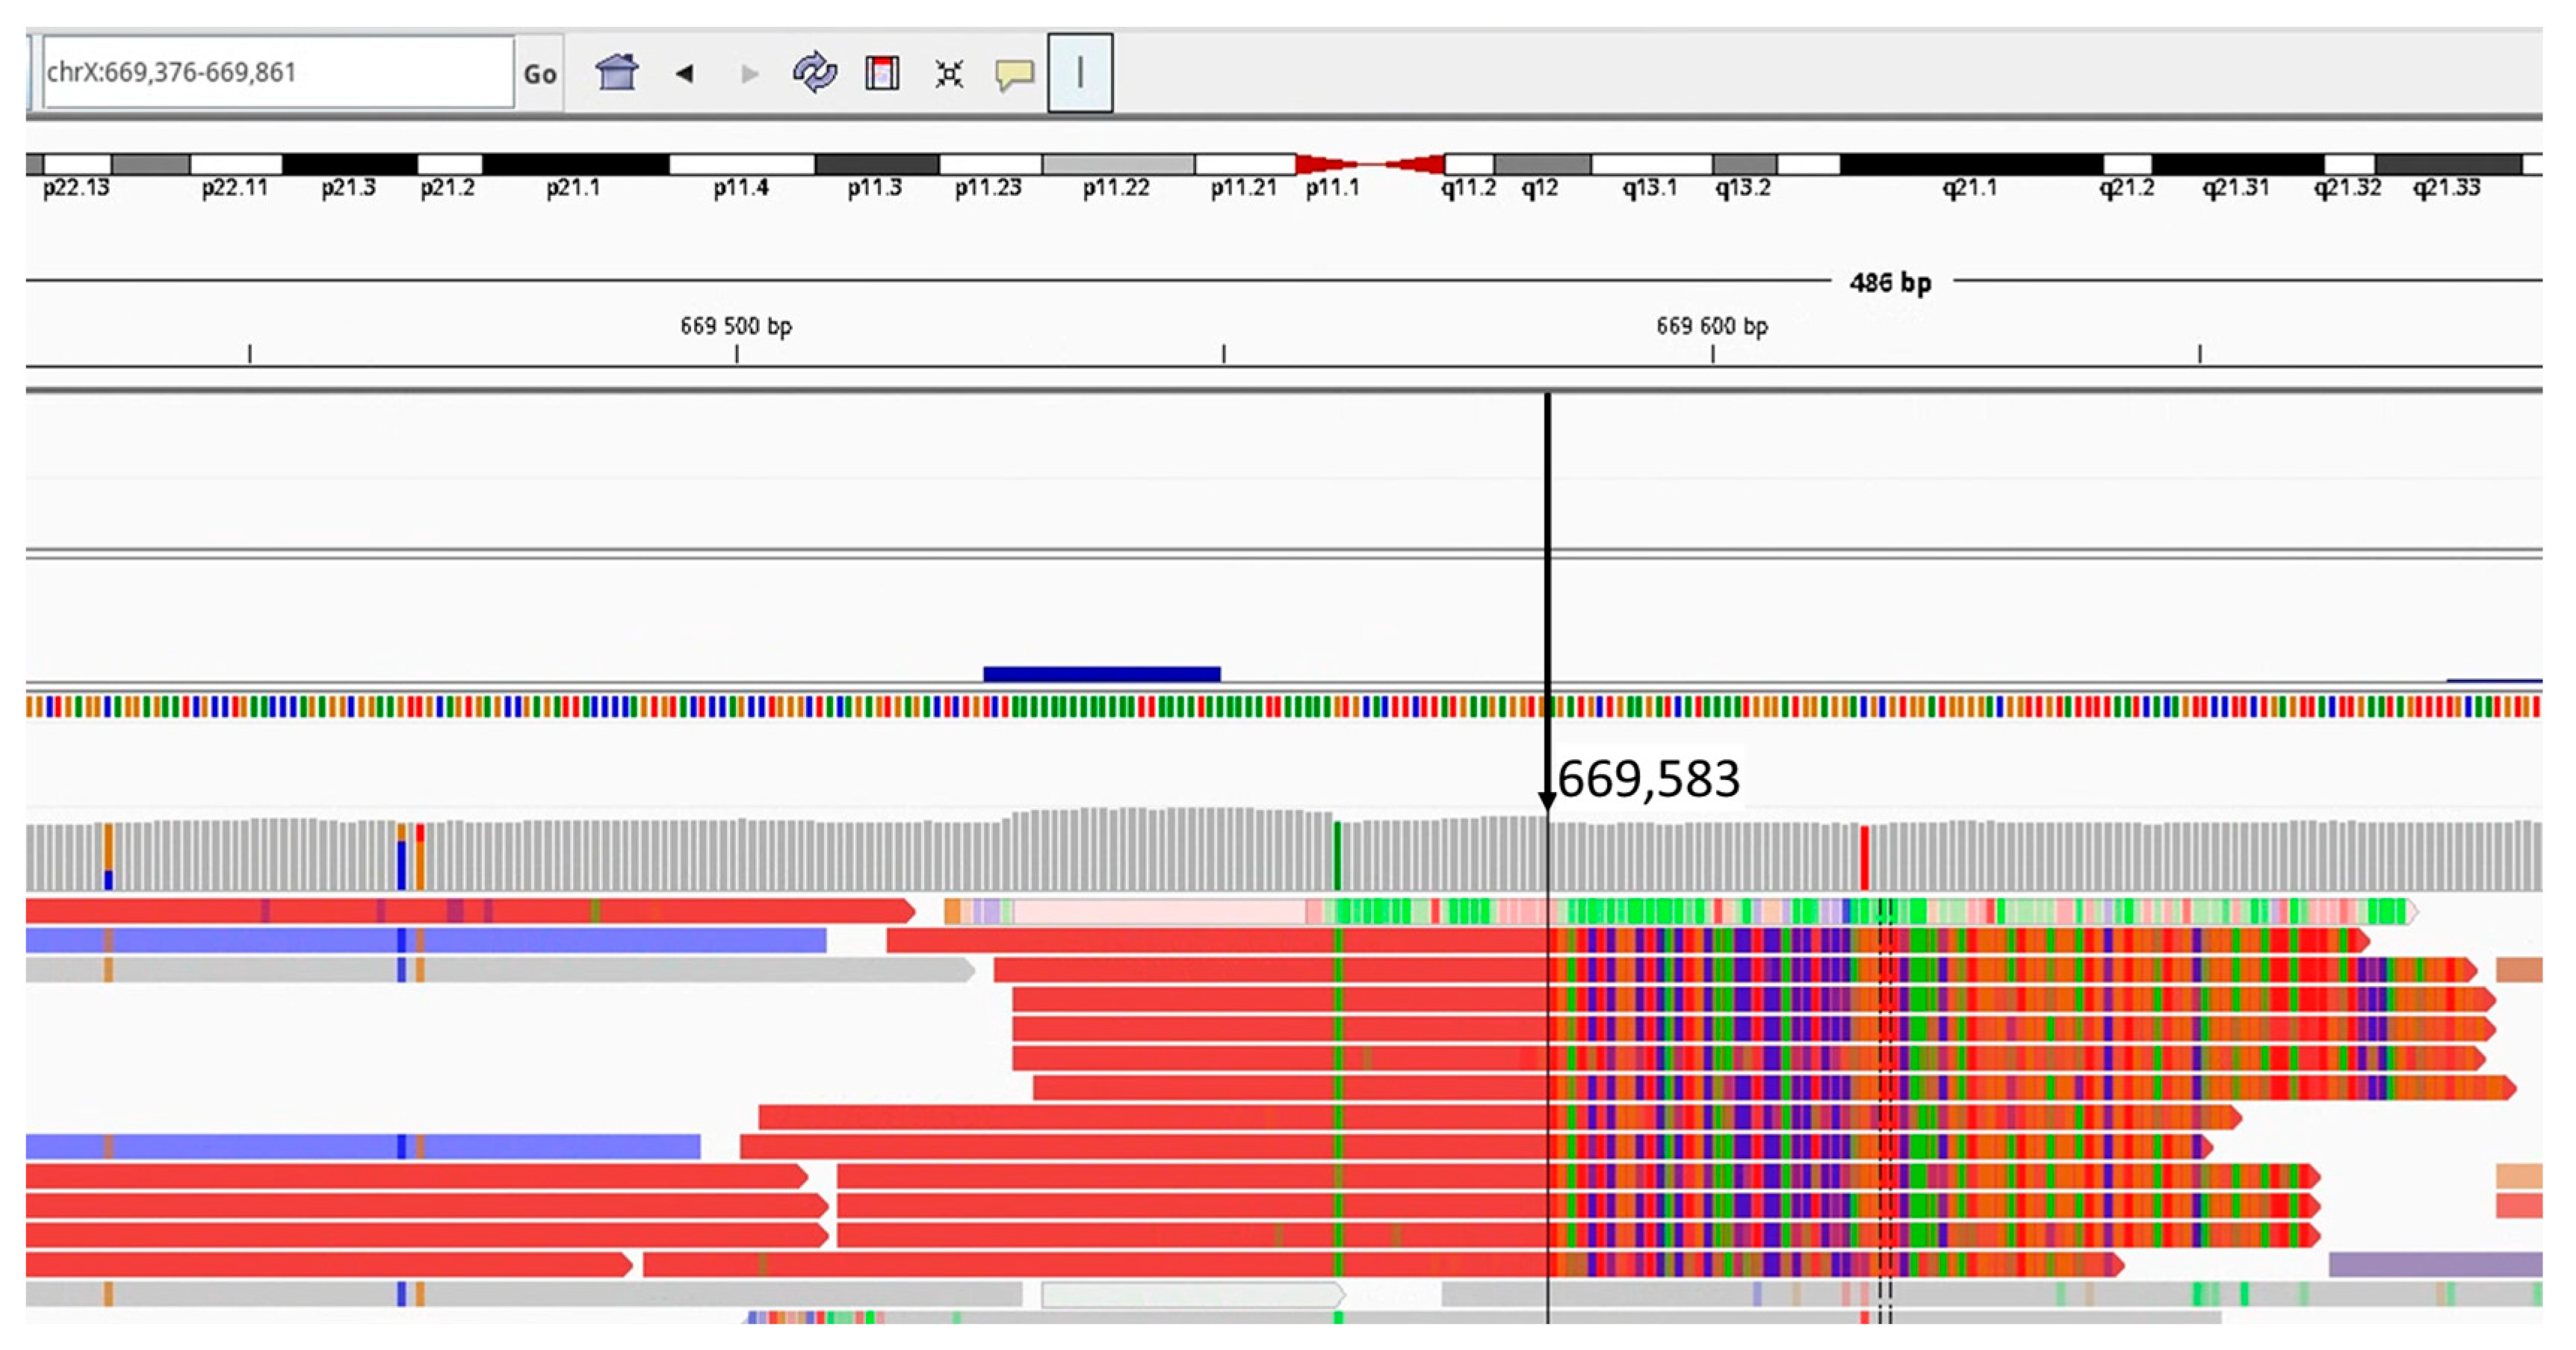The width and height of the screenshot is (2576, 1350).
Task: Click the green coverage variant bar
Action: pyautogui.click(x=1337, y=856)
